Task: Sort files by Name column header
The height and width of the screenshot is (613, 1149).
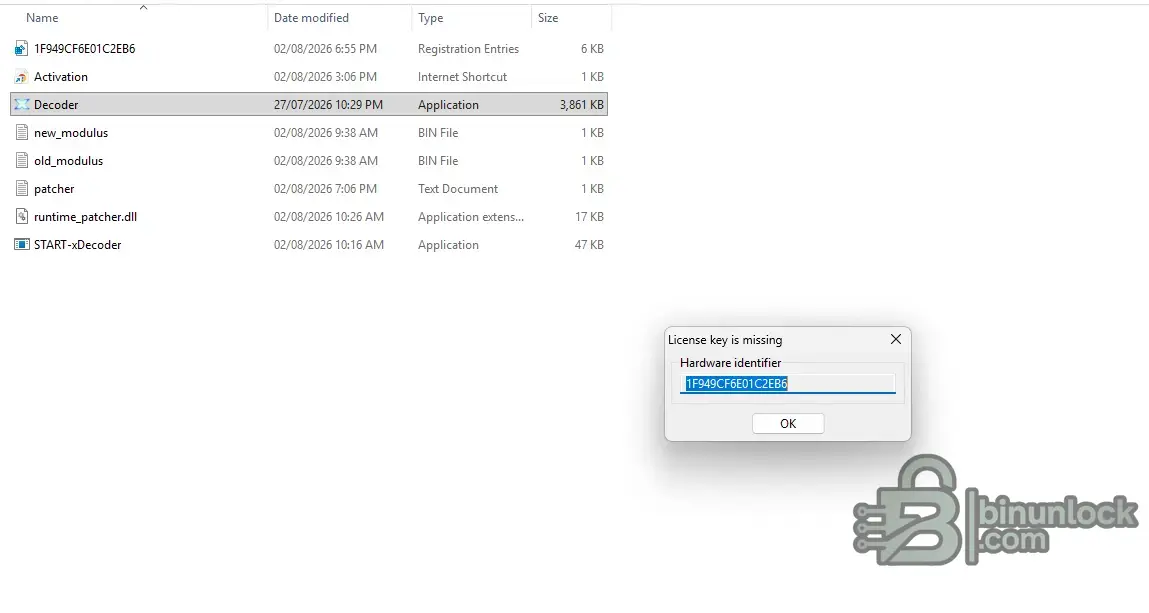Action: pyautogui.click(x=42, y=18)
